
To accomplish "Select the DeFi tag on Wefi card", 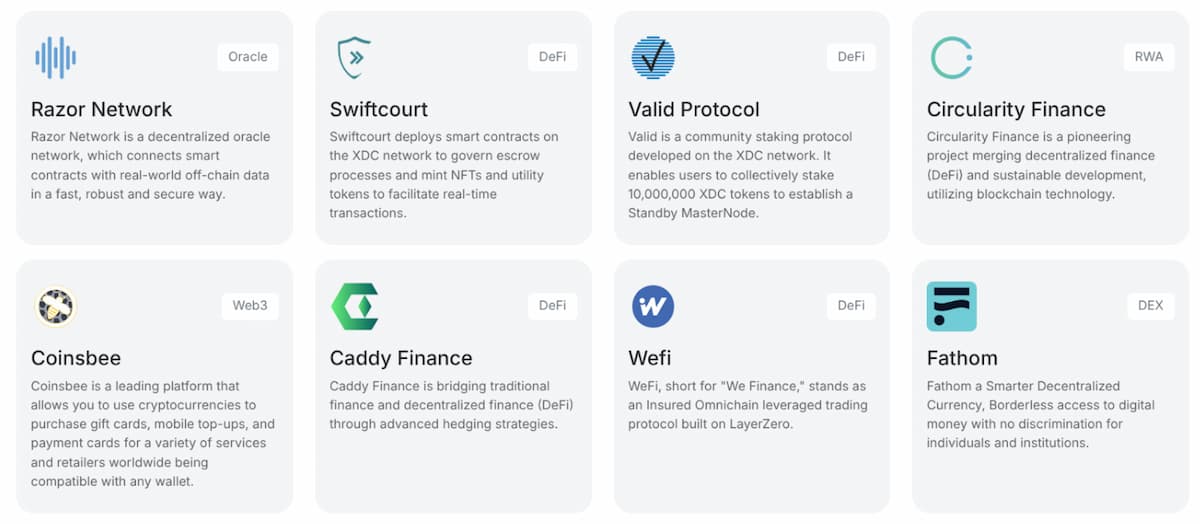I will tap(851, 306).
